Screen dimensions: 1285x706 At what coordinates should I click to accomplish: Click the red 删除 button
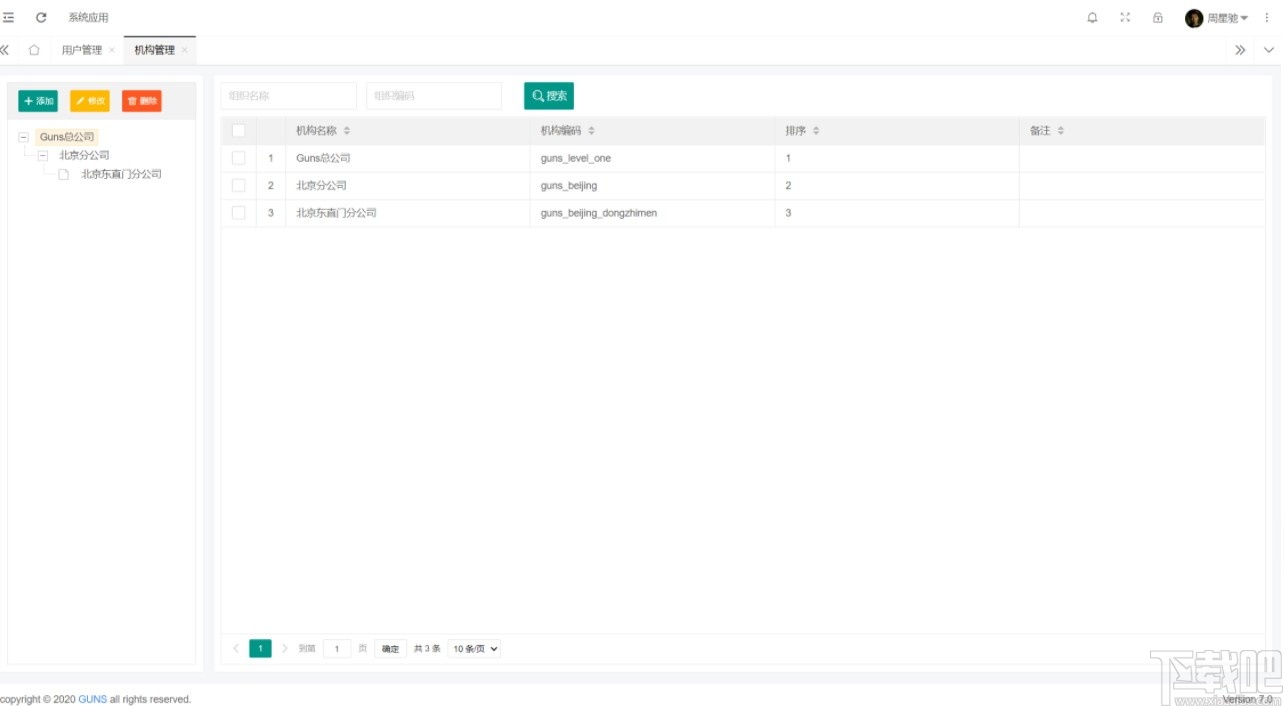click(x=142, y=101)
